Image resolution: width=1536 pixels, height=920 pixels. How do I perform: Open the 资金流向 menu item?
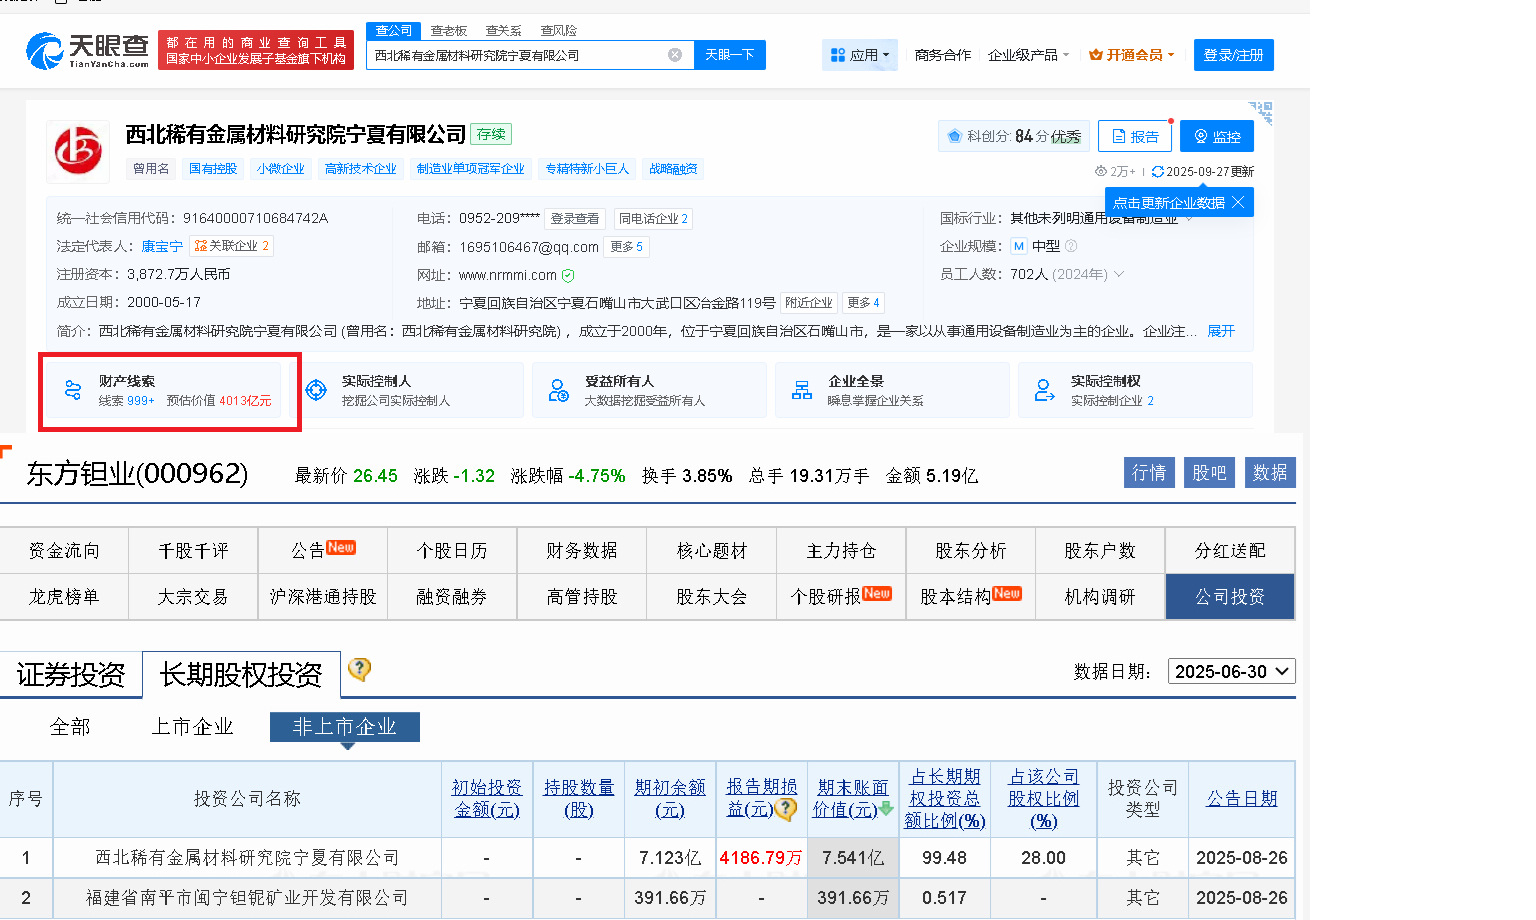(64, 551)
